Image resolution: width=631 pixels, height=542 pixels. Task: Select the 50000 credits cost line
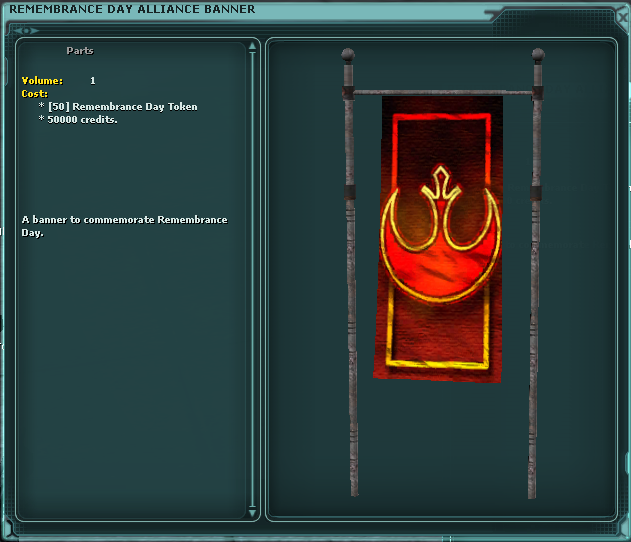[82, 119]
